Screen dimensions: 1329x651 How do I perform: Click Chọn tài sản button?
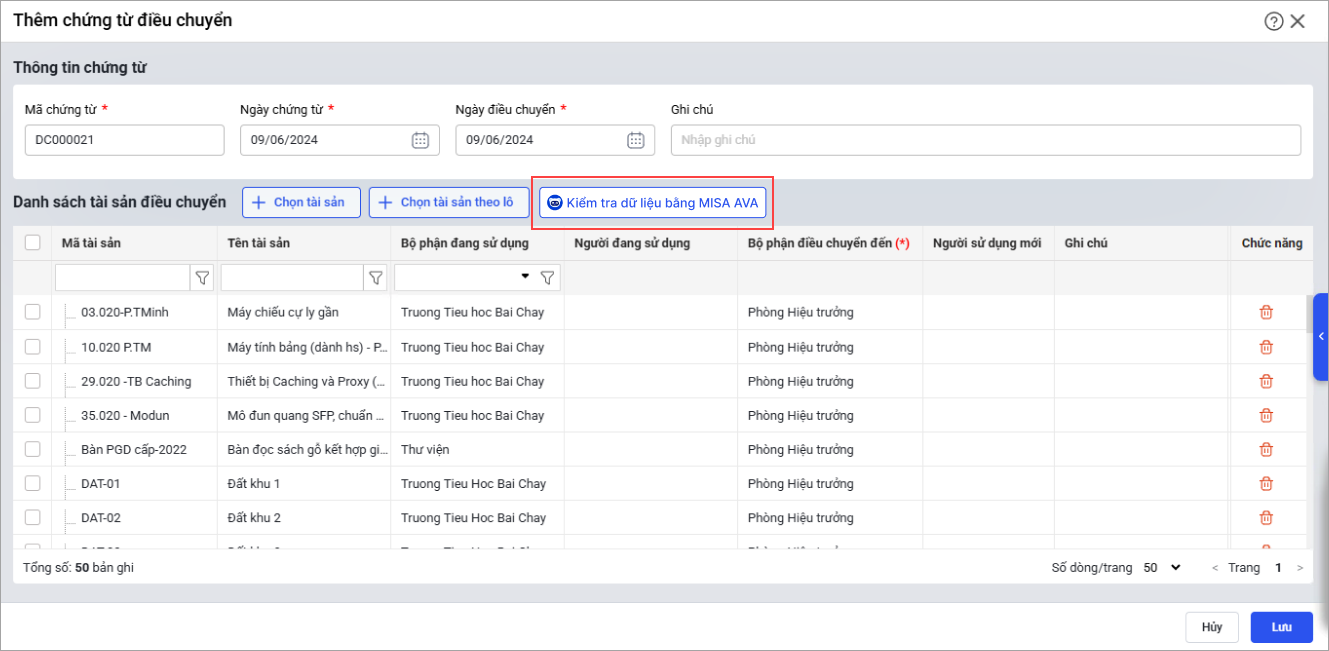[x=301, y=202]
